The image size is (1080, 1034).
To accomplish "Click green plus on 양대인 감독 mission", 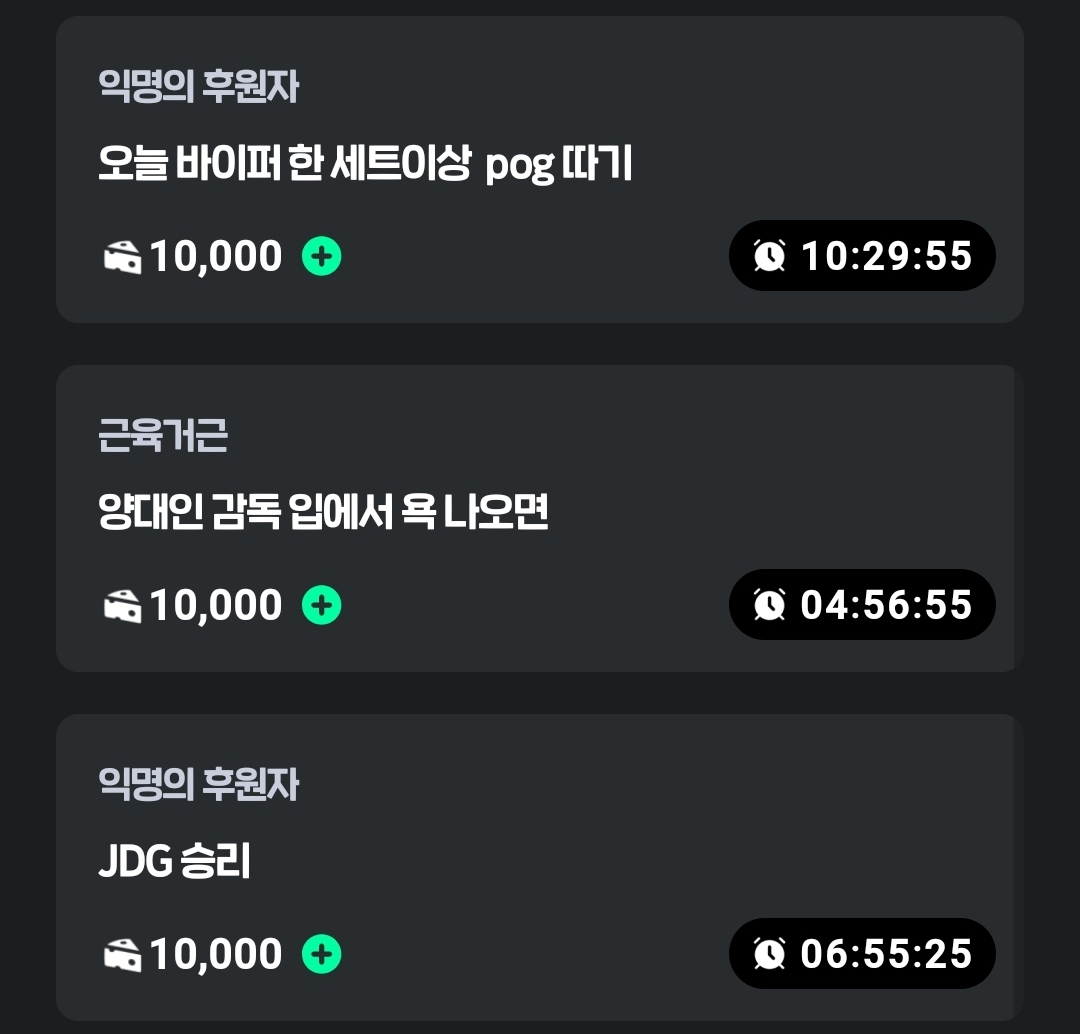I will tap(322, 606).
